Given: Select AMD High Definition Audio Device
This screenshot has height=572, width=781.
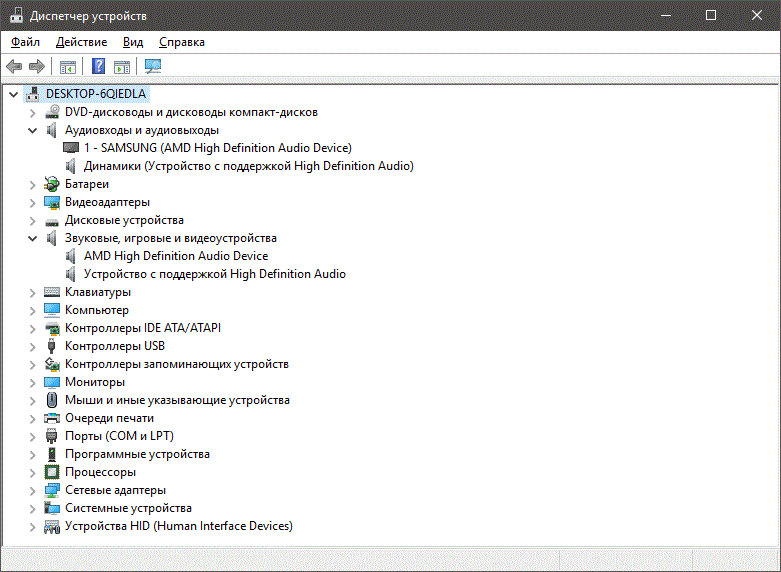Looking at the screenshot, I should 176,256.
